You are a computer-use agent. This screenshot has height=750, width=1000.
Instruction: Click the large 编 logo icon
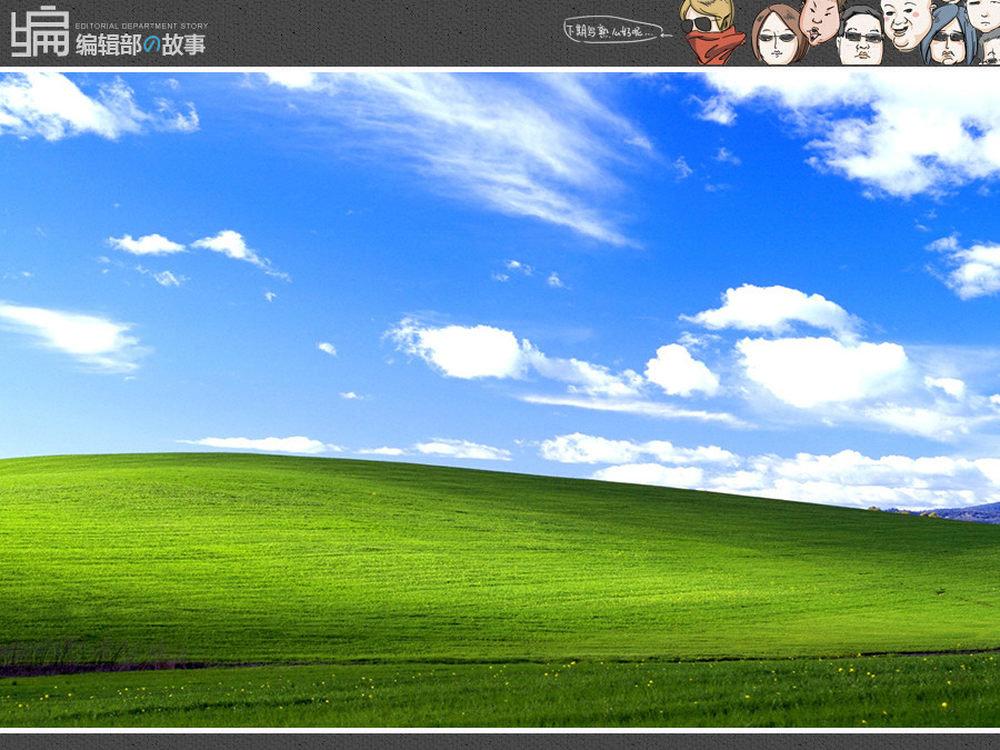40,32
